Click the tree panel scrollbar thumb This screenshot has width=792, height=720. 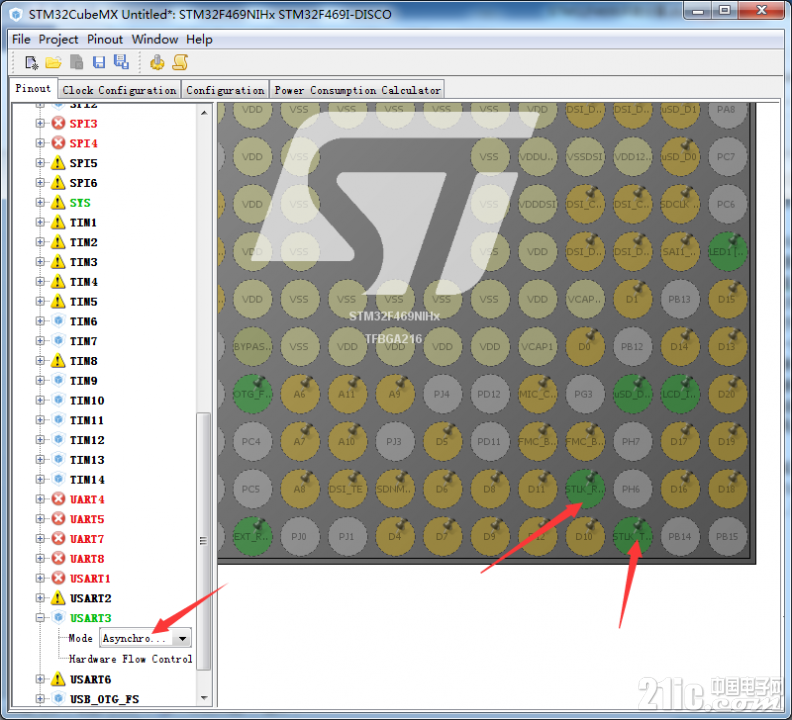point(204,541)
